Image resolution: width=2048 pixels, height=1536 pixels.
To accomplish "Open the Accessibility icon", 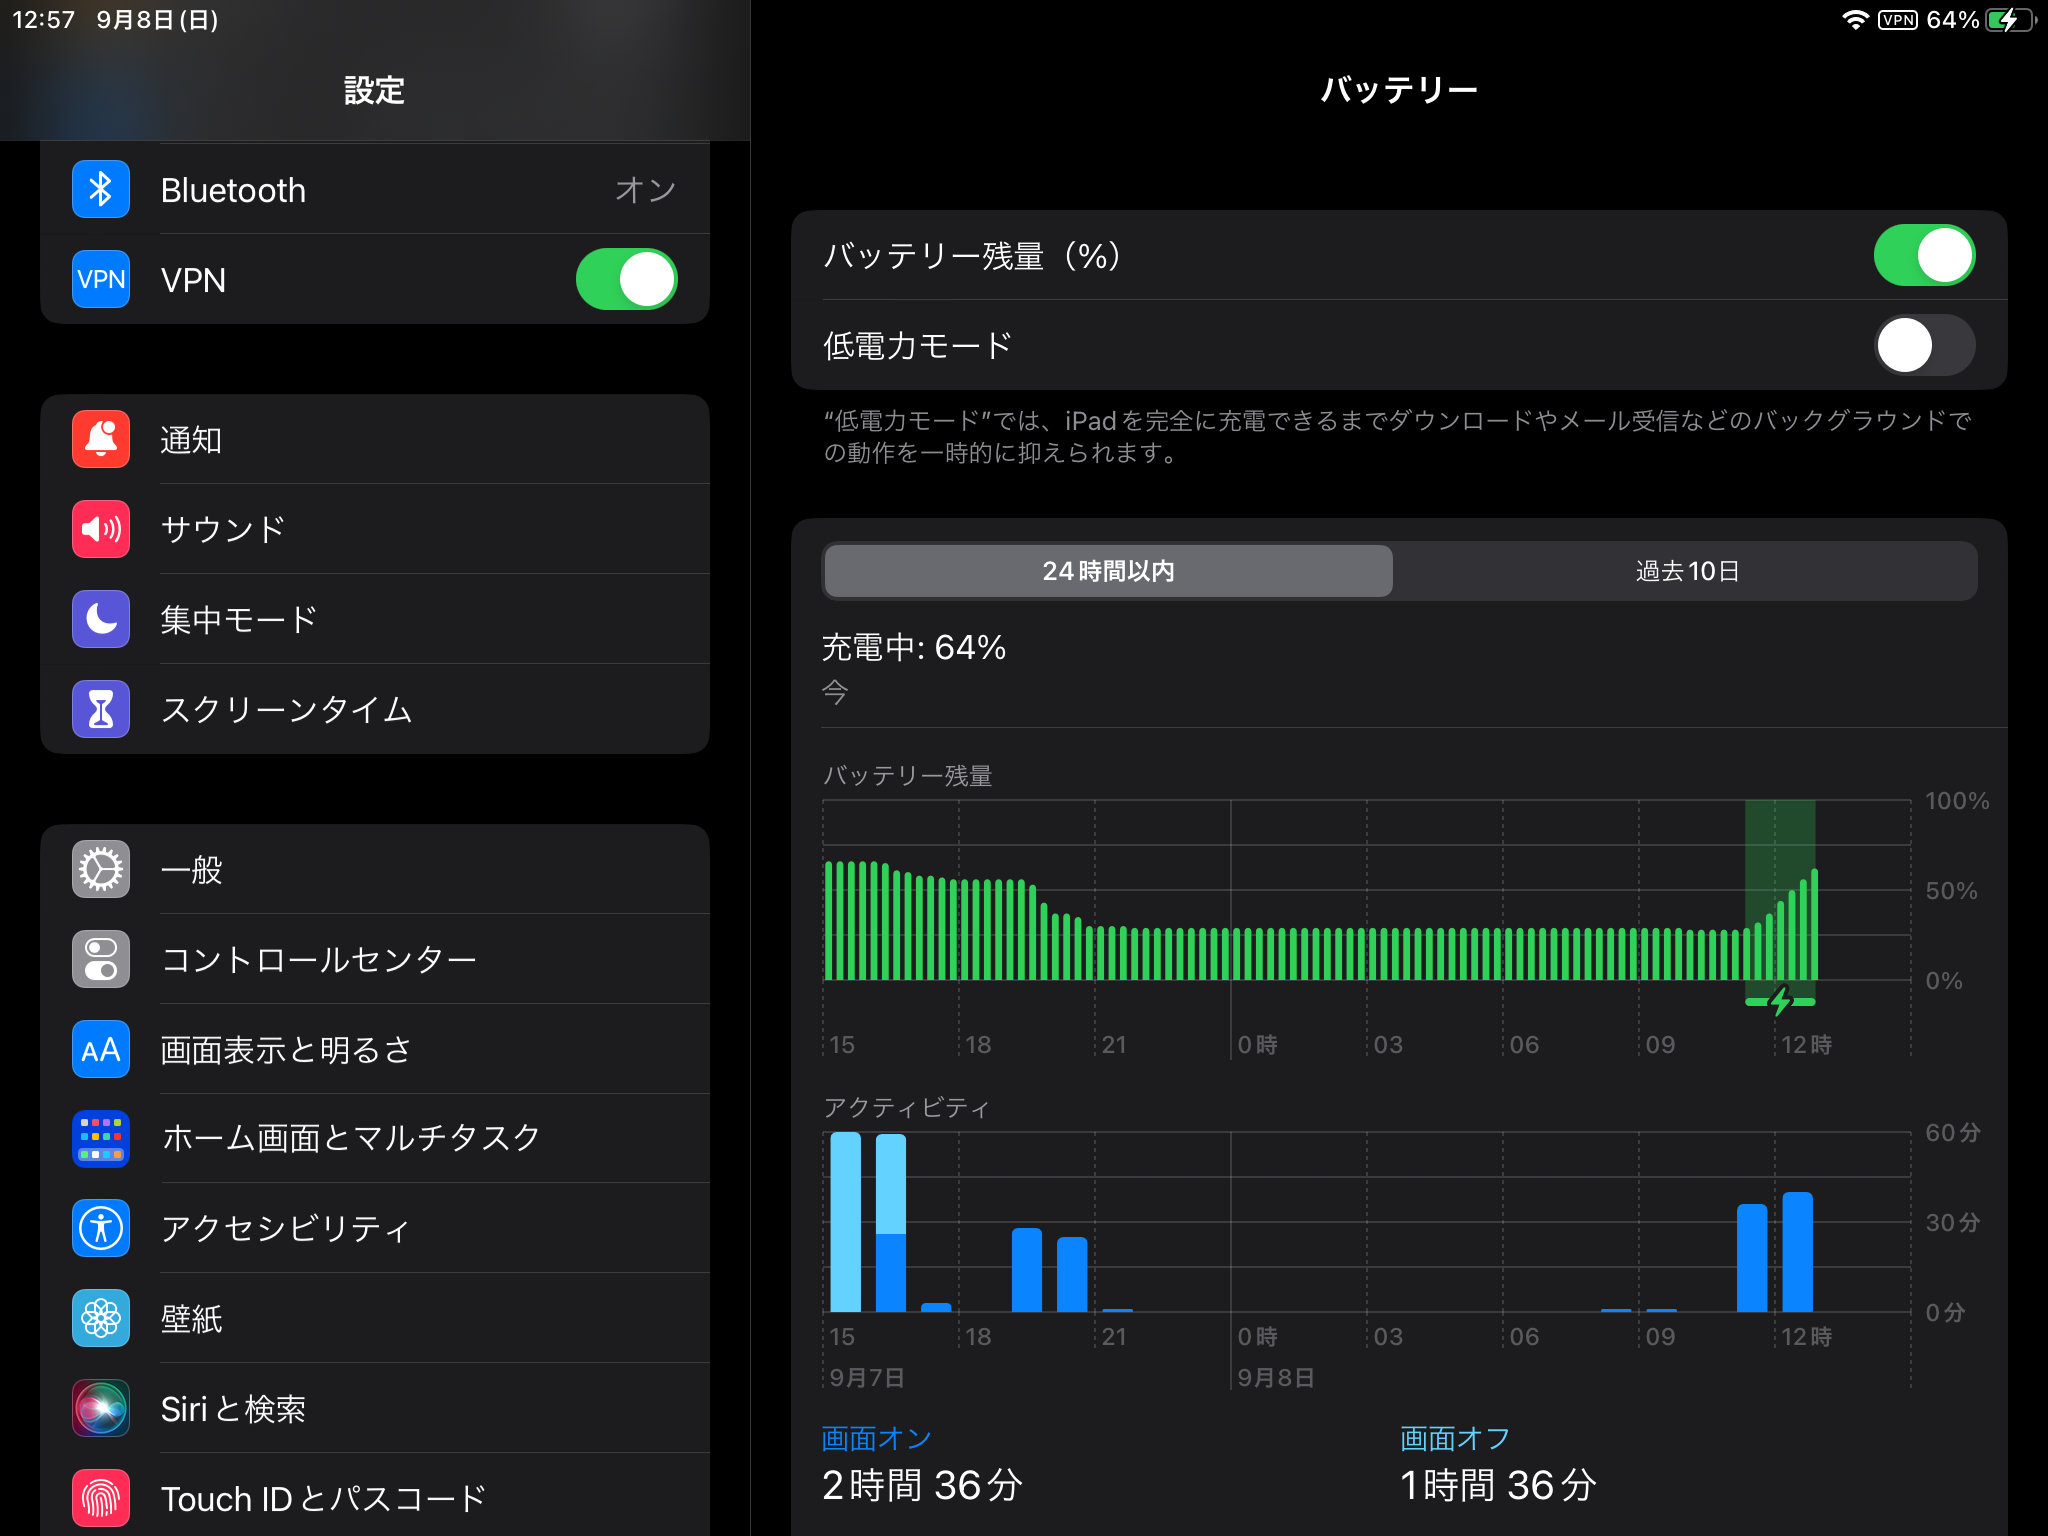I will [x=101, y=1228].
